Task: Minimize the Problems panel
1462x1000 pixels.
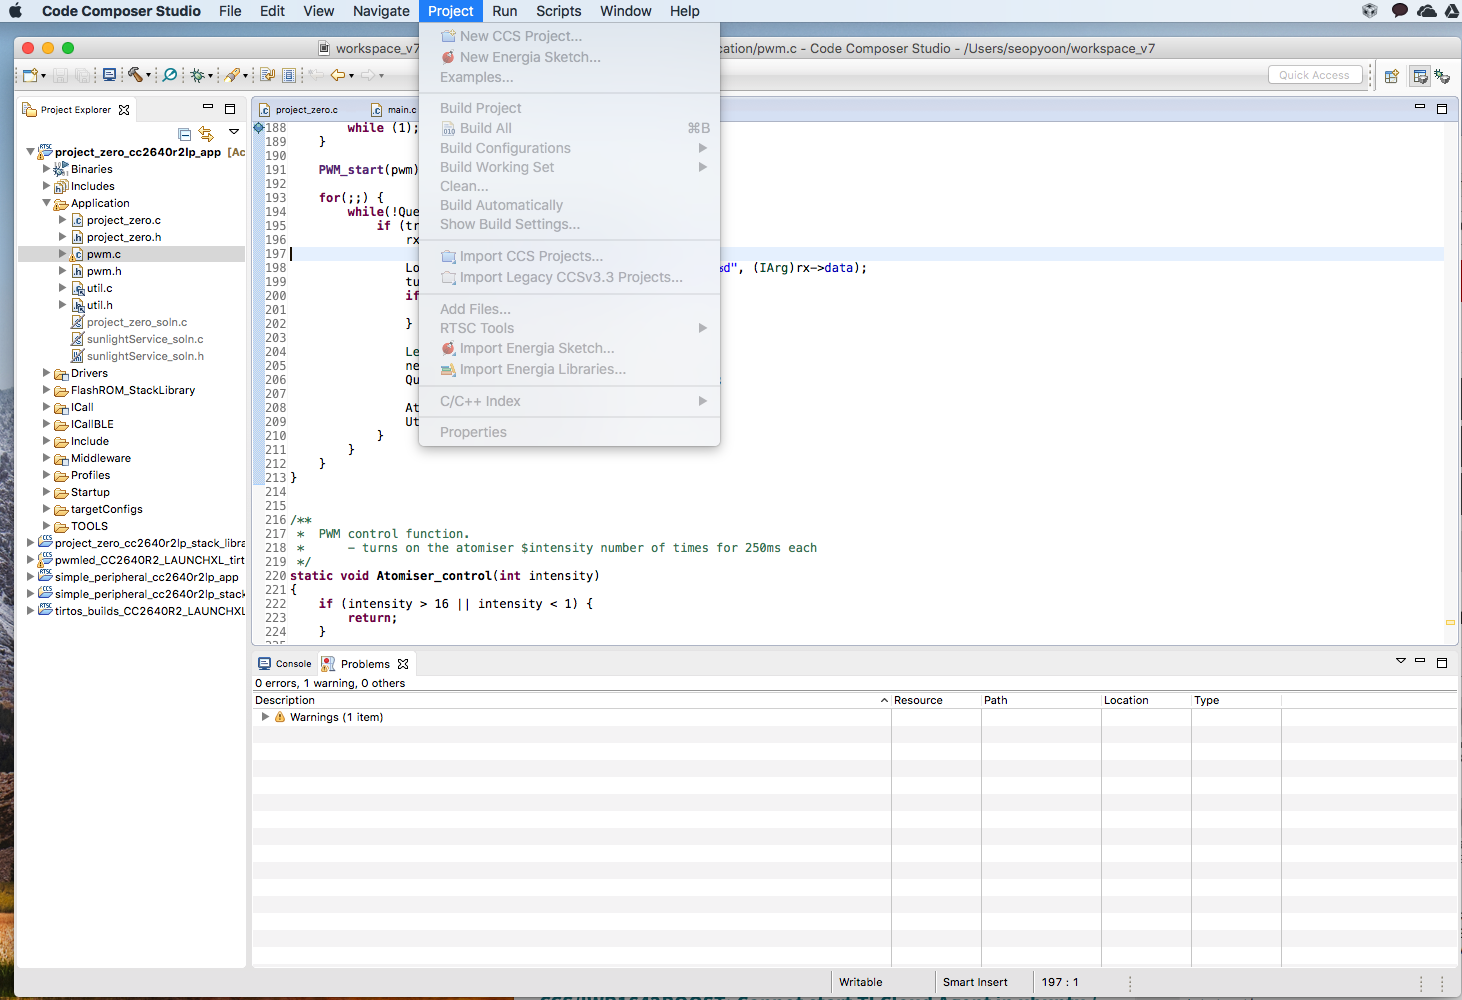Action: [1420, 661]
